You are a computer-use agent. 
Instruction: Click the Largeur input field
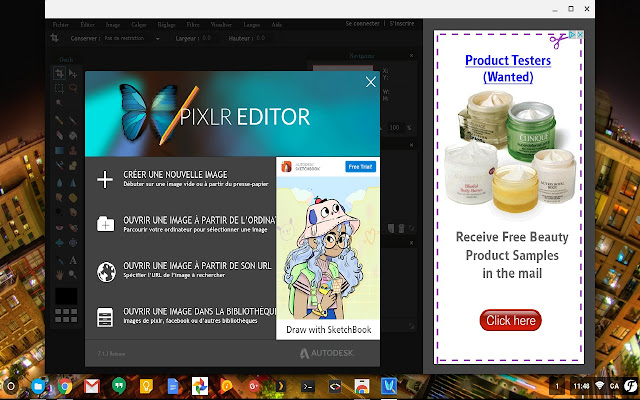(210, 38)
